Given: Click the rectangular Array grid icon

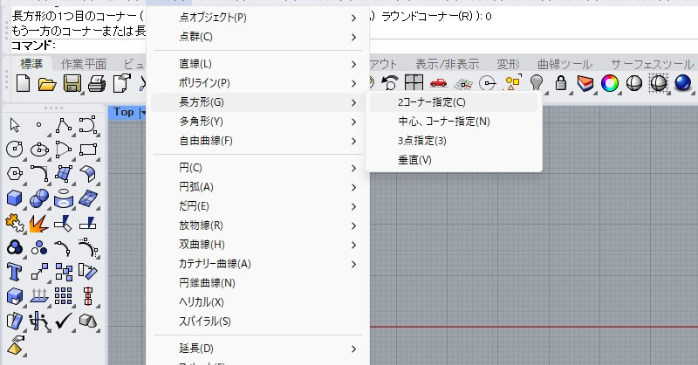Looking at the screenshot, I should [x=64, y=296].
